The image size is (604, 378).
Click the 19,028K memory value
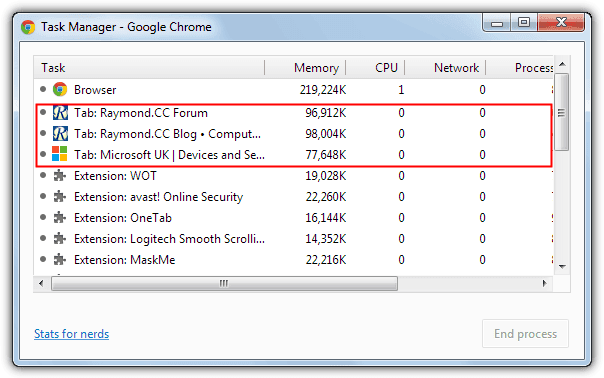(x=325, y=176)
